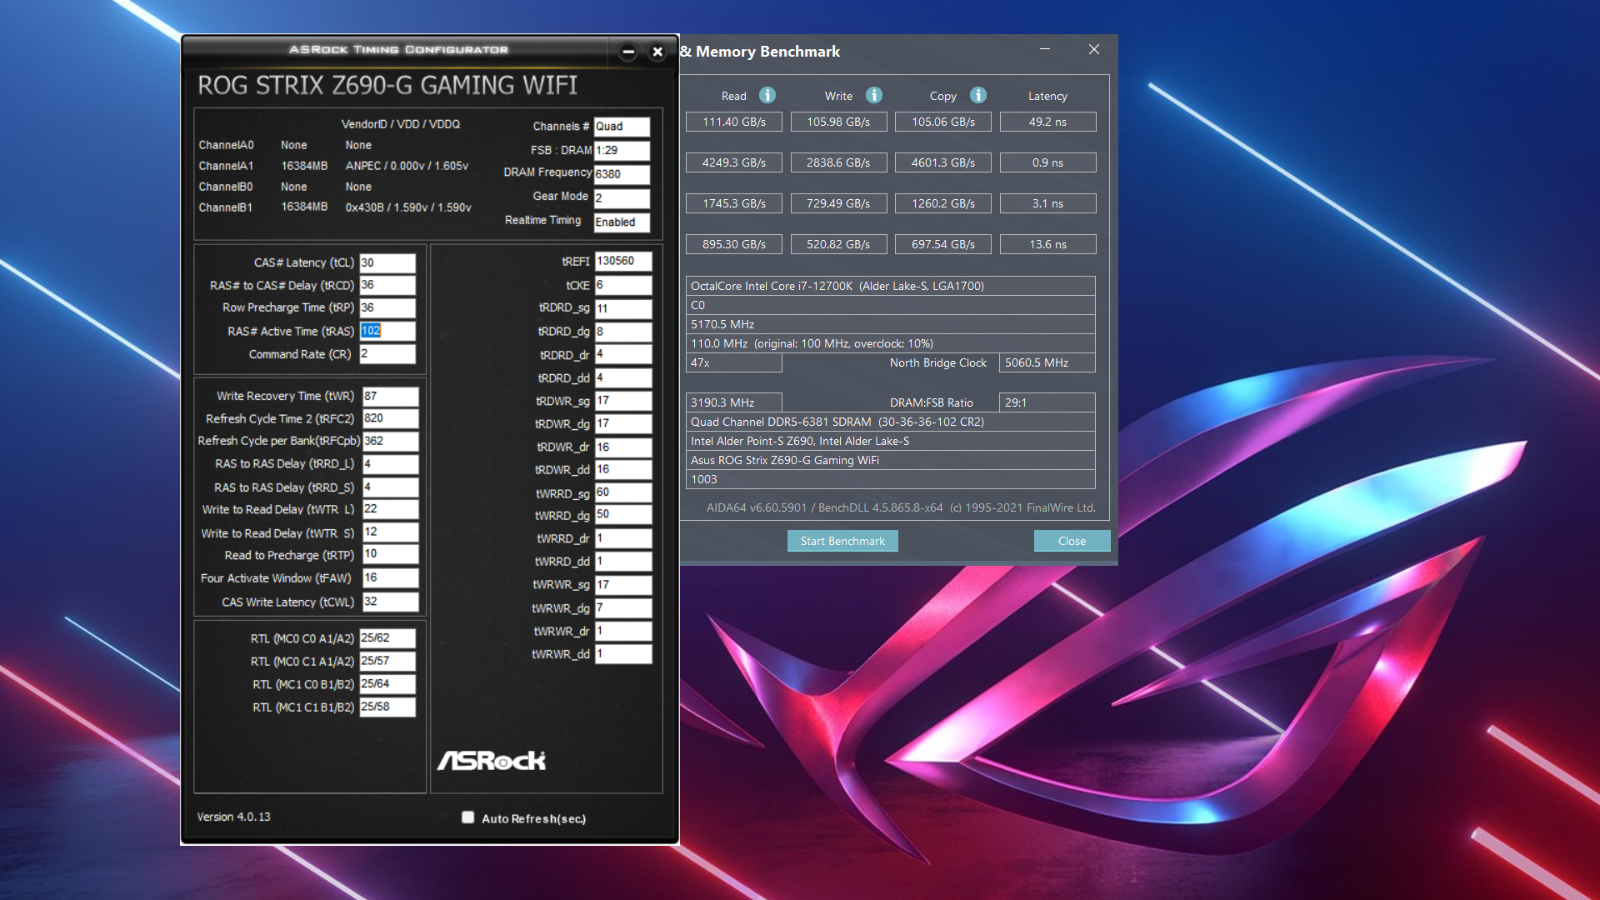Click the memory Copy result 105.06 GB/s
The width and height of the screenshot is (1600, 900).
coord(943,122)
